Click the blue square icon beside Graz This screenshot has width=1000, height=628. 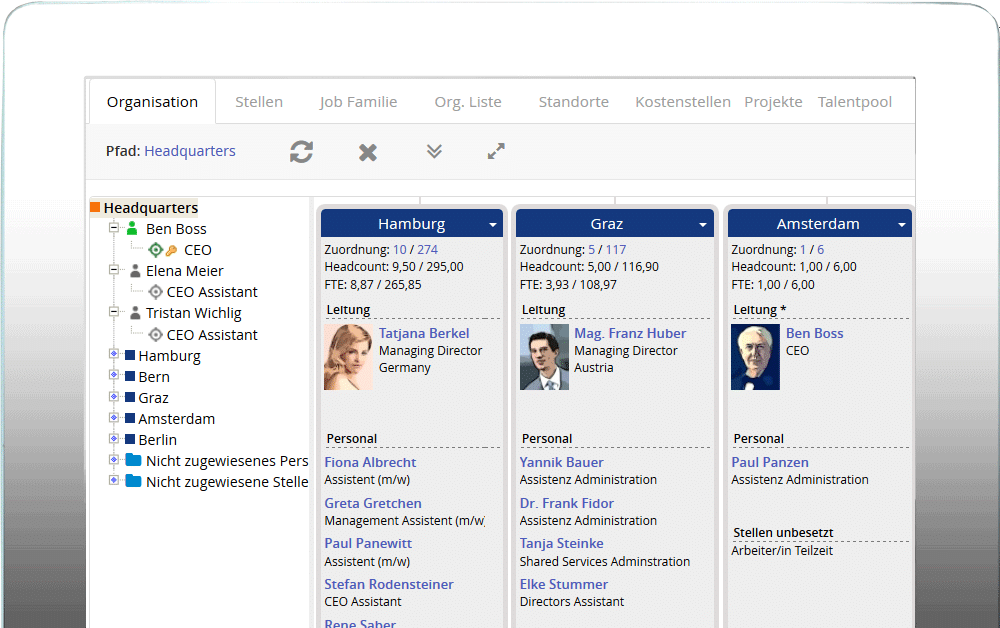[130, 397]
